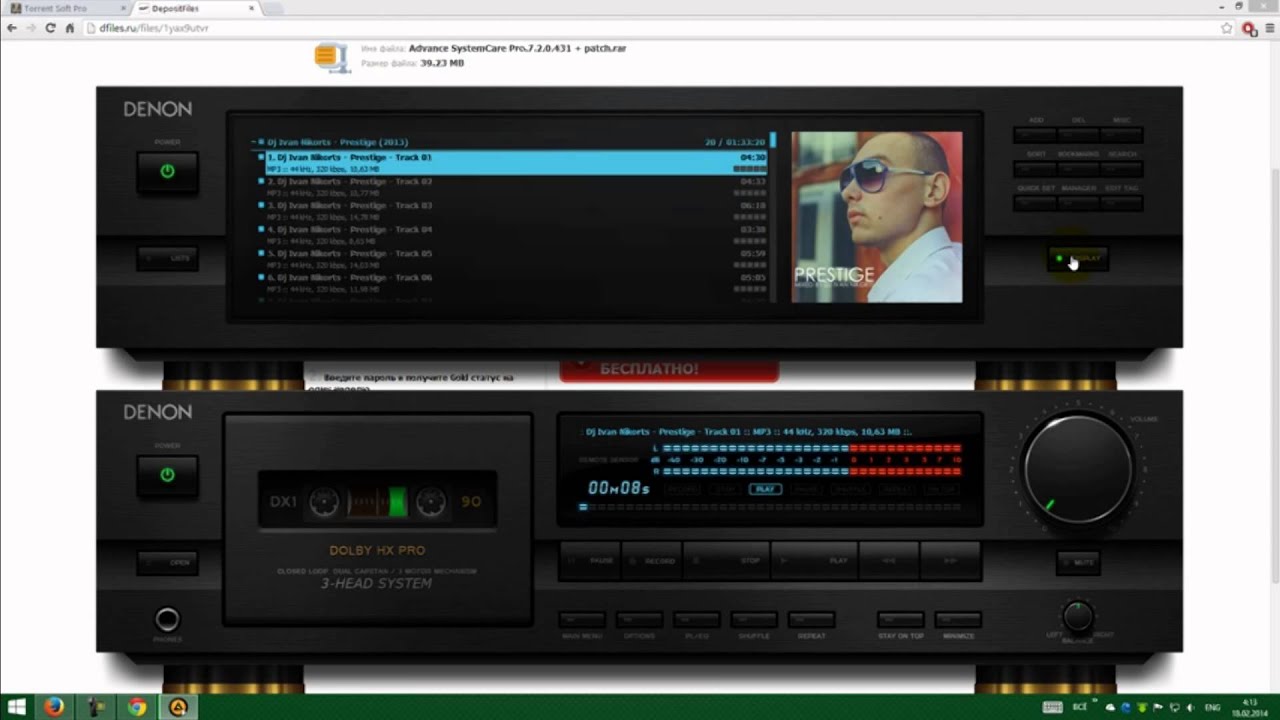The height and width of the screenshot is (720, 1280).
Task: Click the track seek progress bar
Action: point(770,507)
